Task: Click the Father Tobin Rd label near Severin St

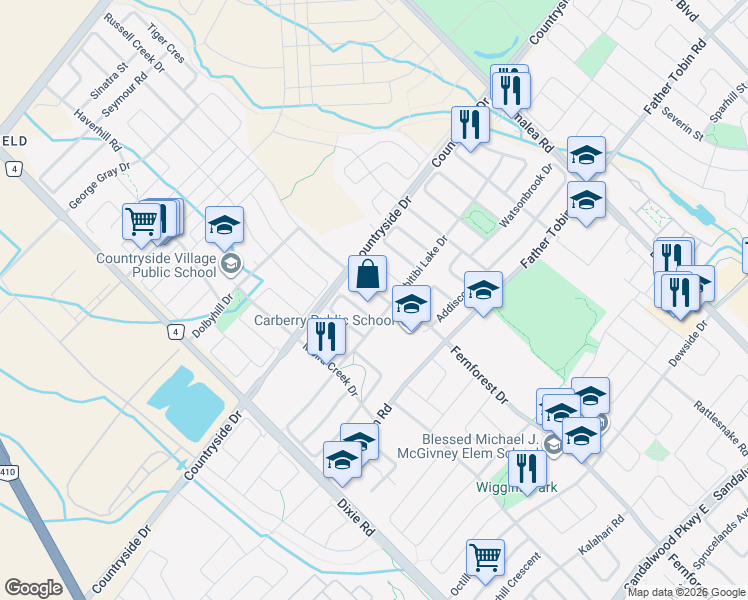Action: (x=675, y=77)
